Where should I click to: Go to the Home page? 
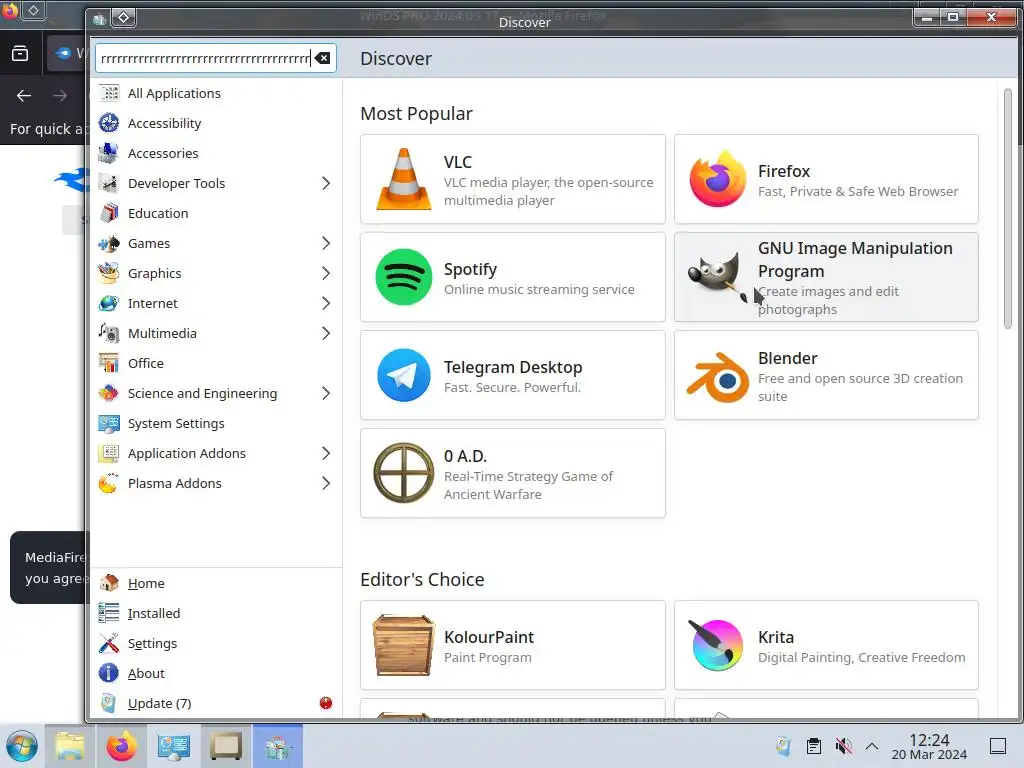[x=216, y=583]
